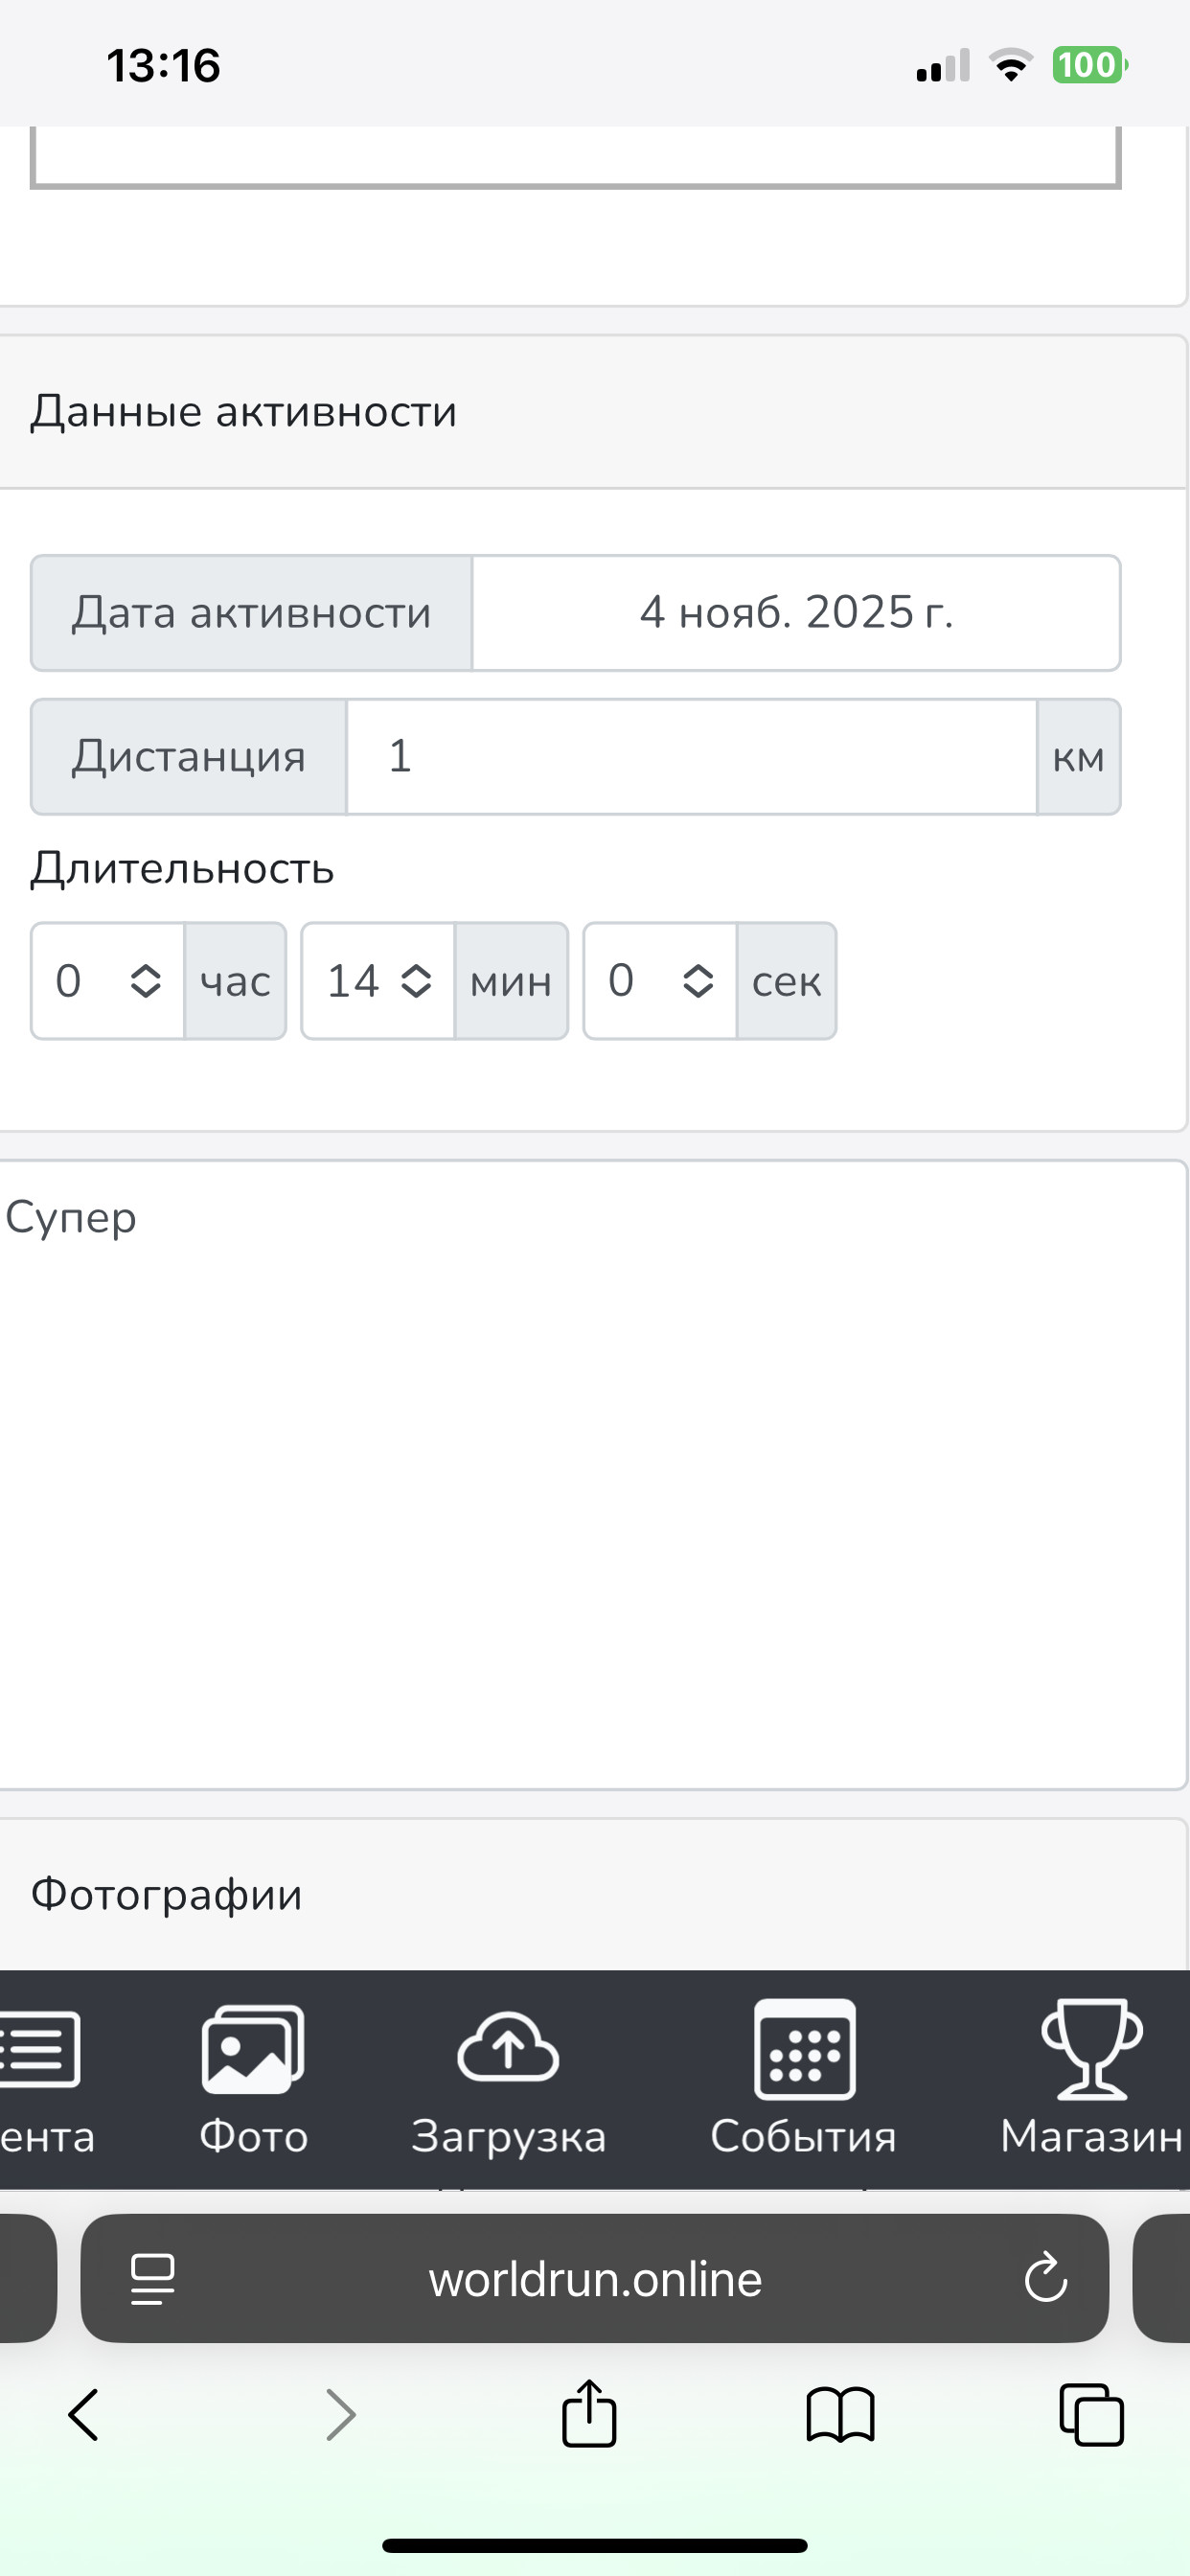Adjust the minutes (мин) stepper arrows

(x=416, y=981)
